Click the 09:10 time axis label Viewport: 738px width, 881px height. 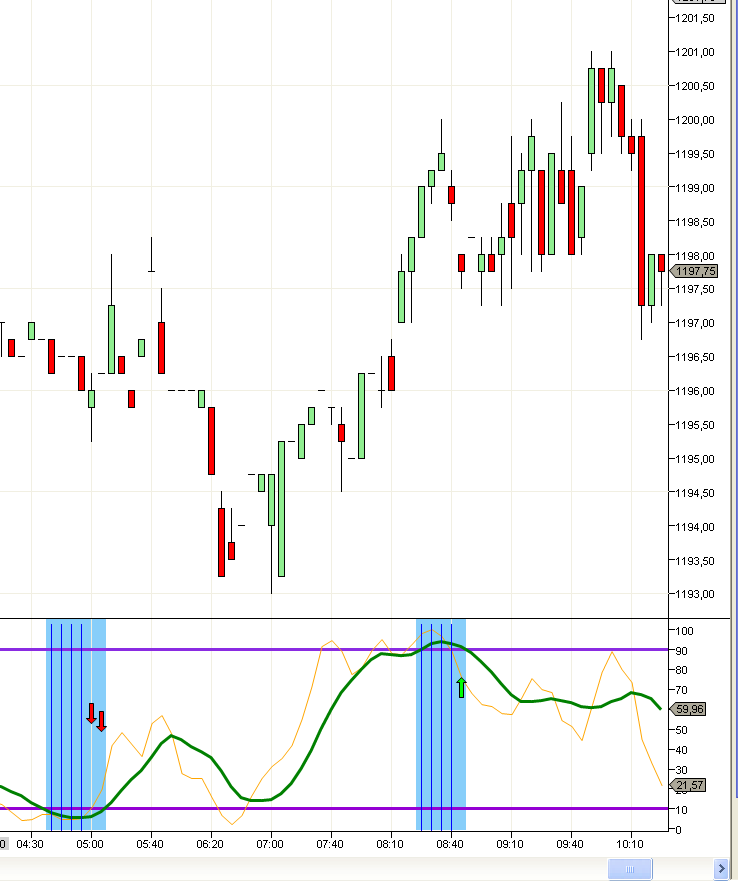click(x=510, y=844)
